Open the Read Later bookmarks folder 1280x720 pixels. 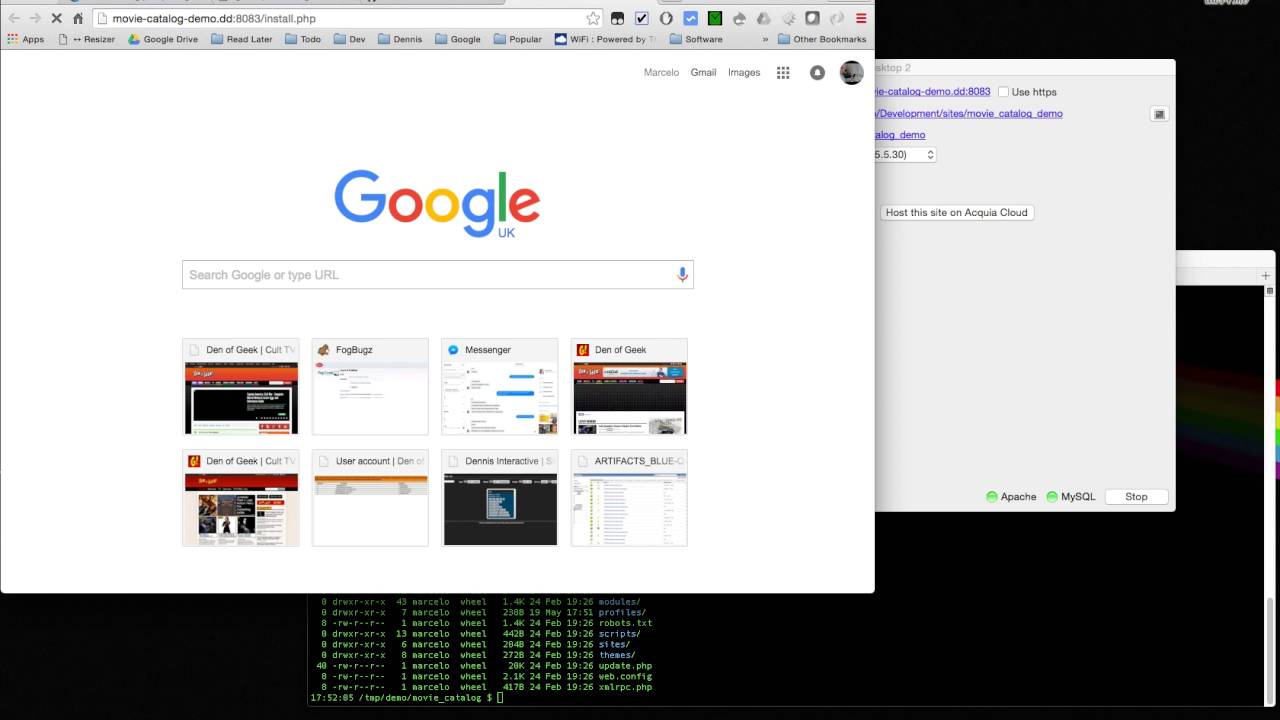(x=239, y=39)
